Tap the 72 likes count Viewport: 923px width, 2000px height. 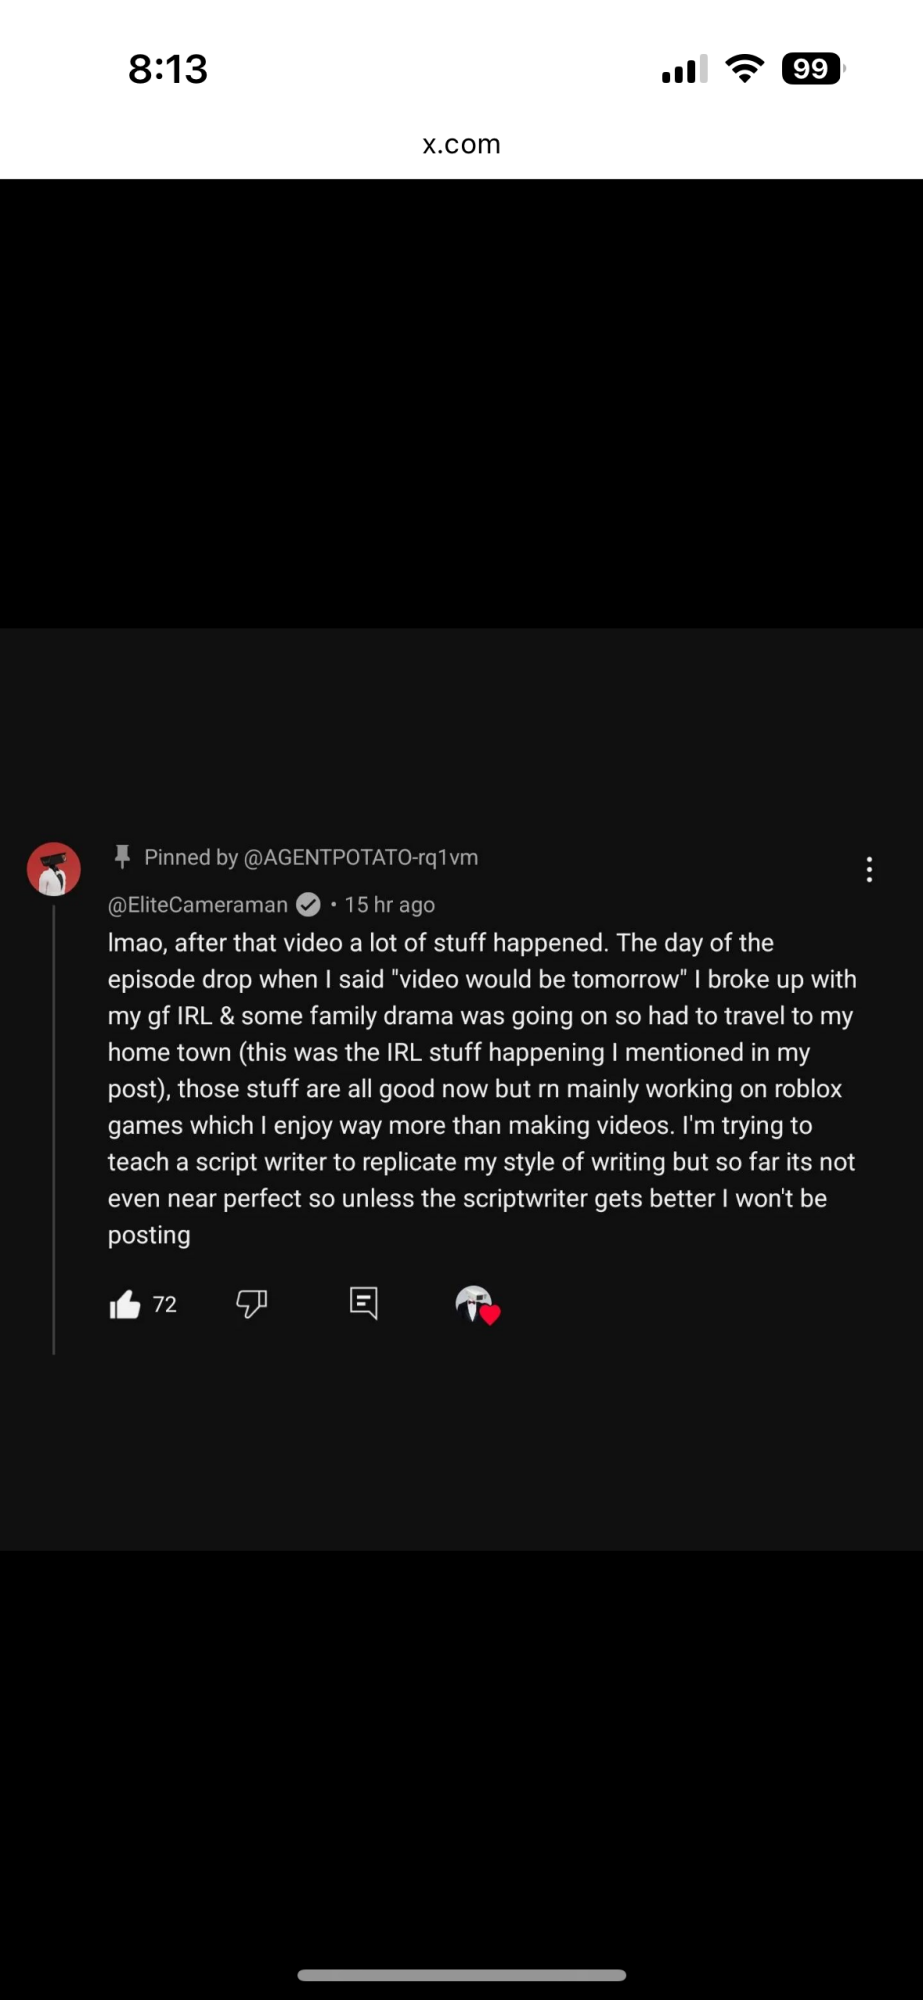click(165, 1304)
